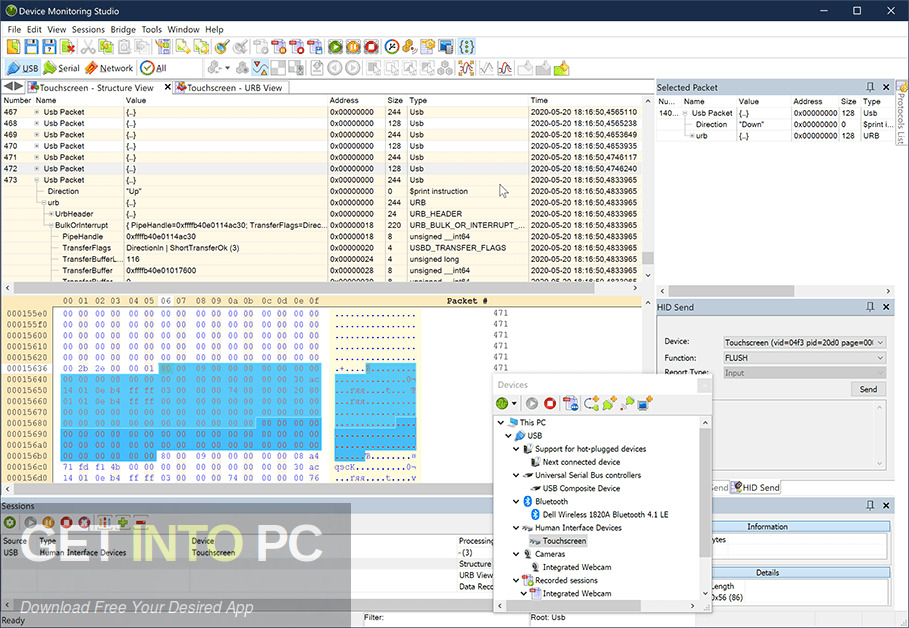Click the Devices tree vertical scrollbar thumb
Image resolution: width=909 pixels, height=628 pixels.
tap(705, 492)
